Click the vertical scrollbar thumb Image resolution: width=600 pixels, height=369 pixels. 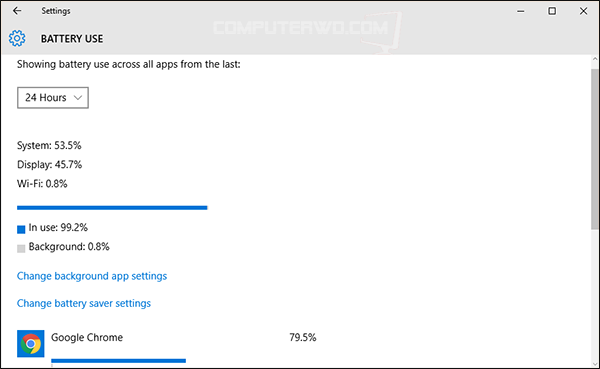(x=595, y=149)
